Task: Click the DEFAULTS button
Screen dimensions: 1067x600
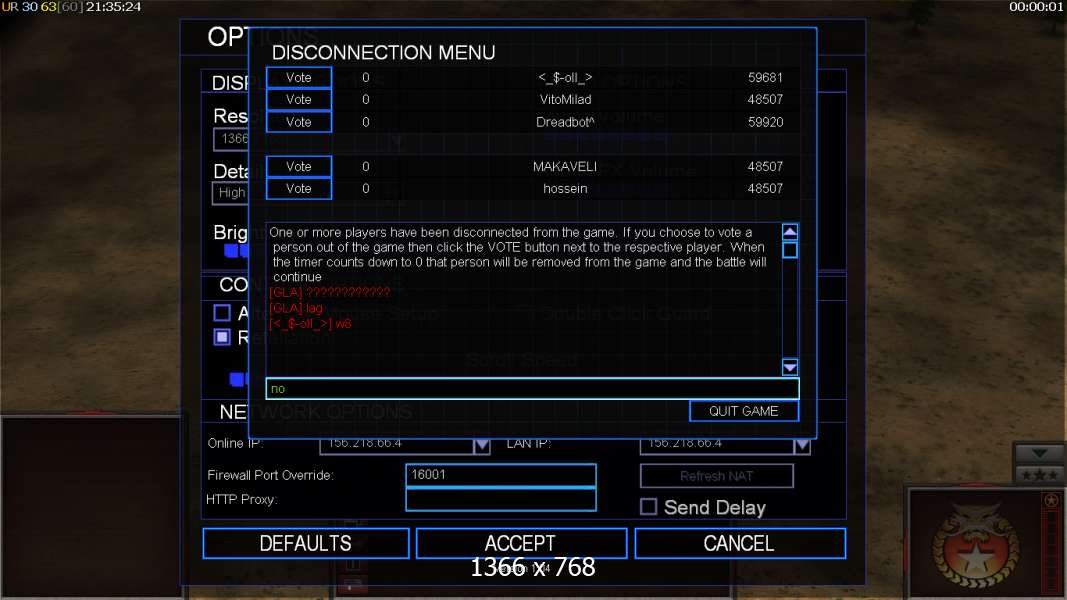Action: click(x=306, y=544)
